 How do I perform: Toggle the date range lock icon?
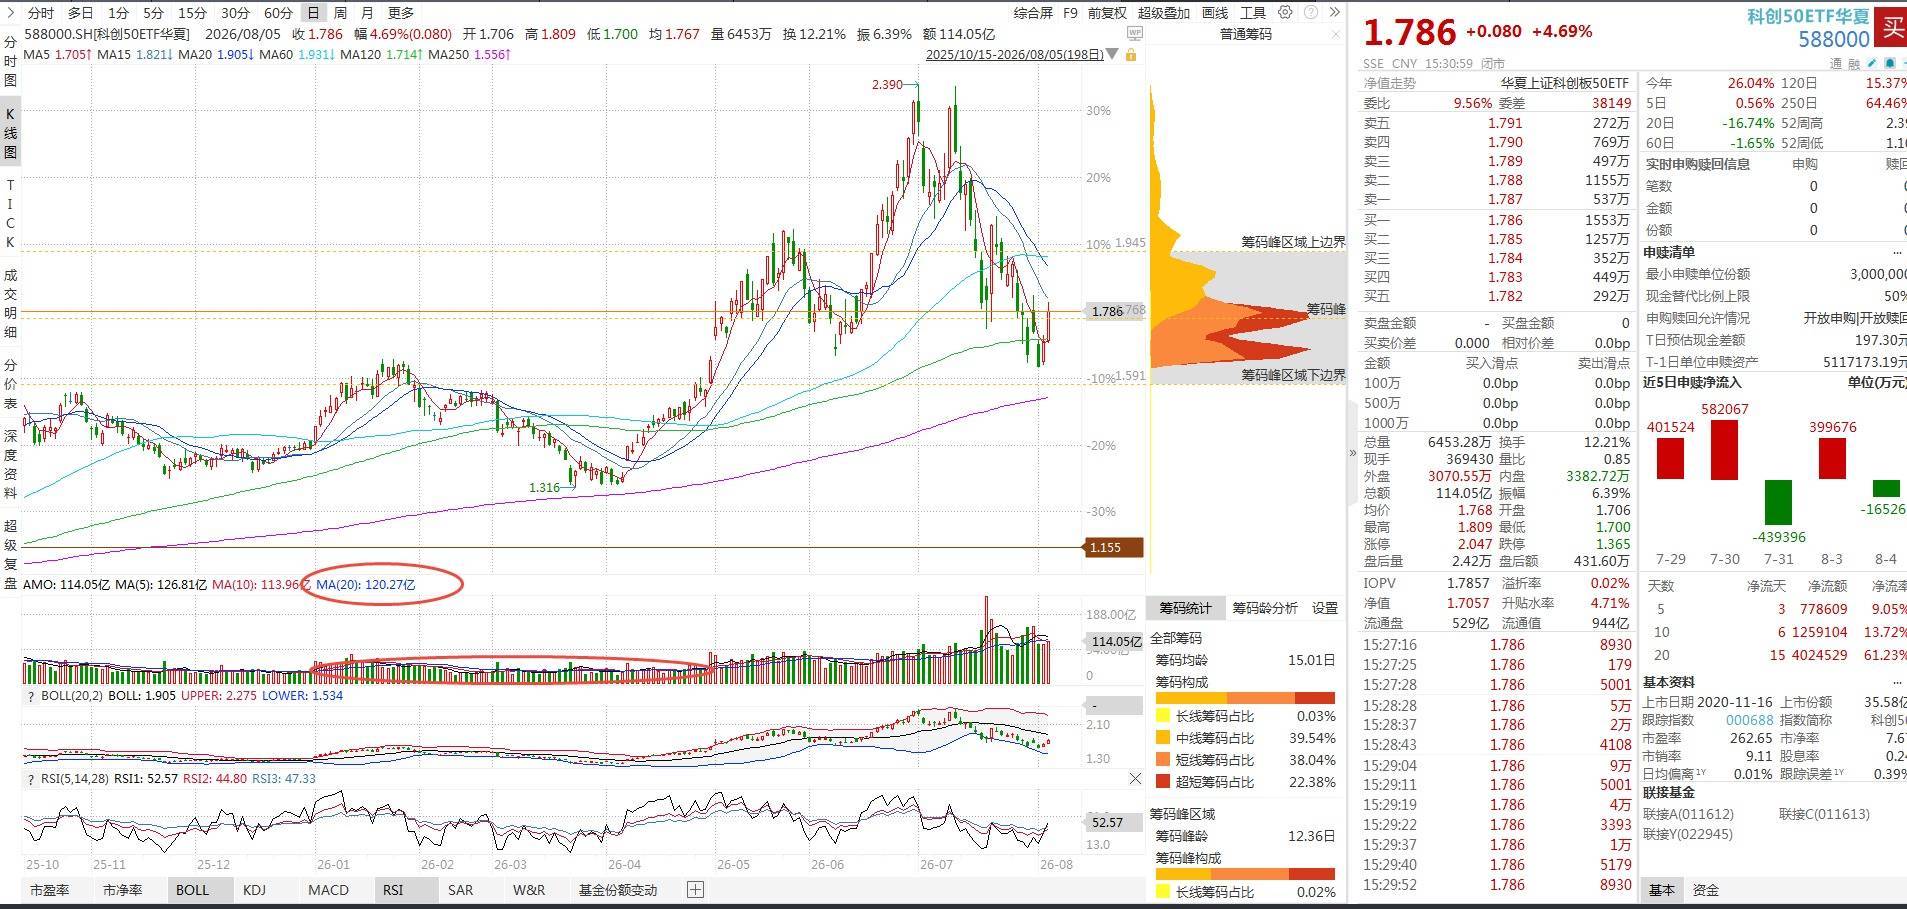(x=1131, y=55)
